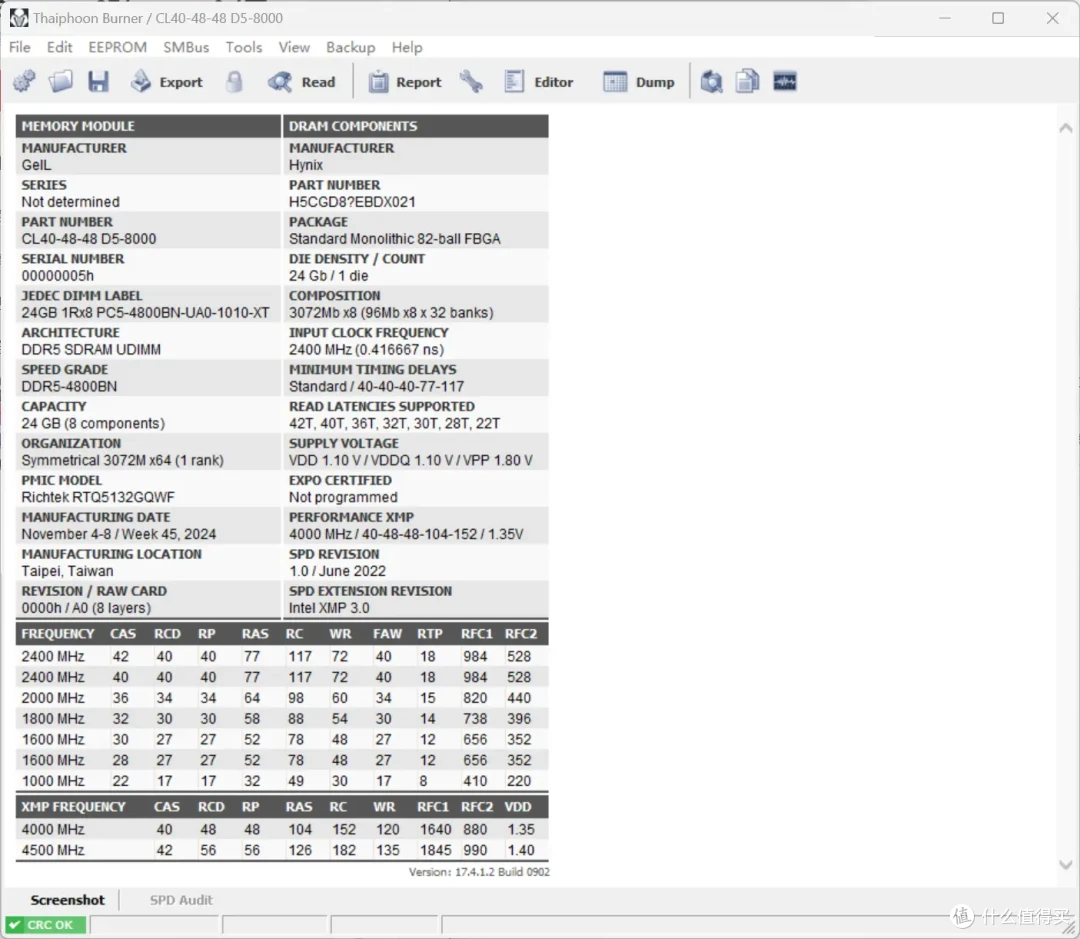Viewport: 1080px width, 939px height.
Task: Click the copy pages icon in toolbar
Action: [747, 82]
